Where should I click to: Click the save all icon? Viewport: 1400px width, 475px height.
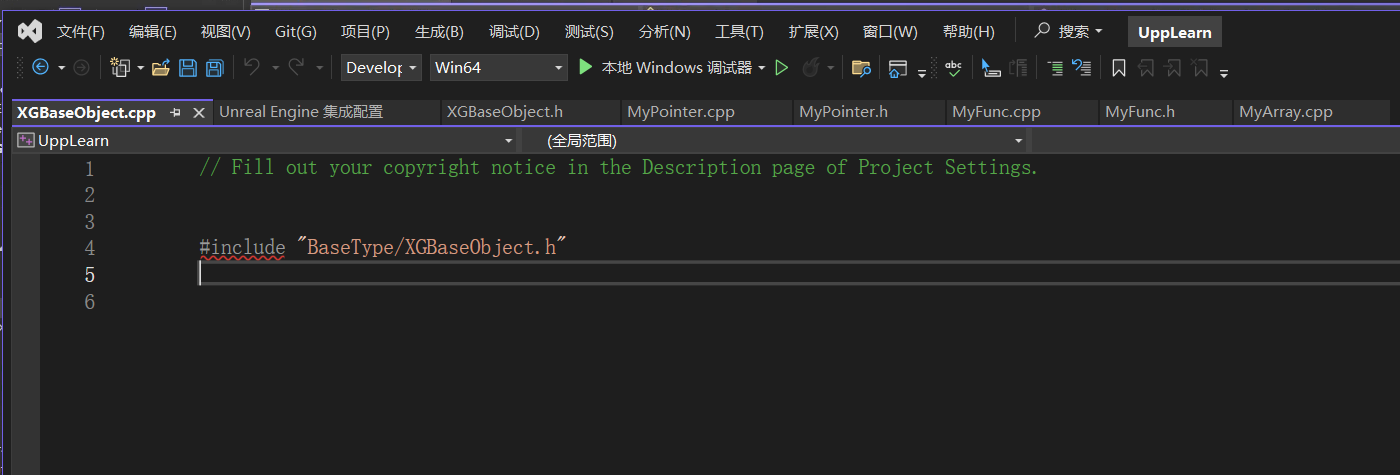pyautogui.click(x=214, y=68)
